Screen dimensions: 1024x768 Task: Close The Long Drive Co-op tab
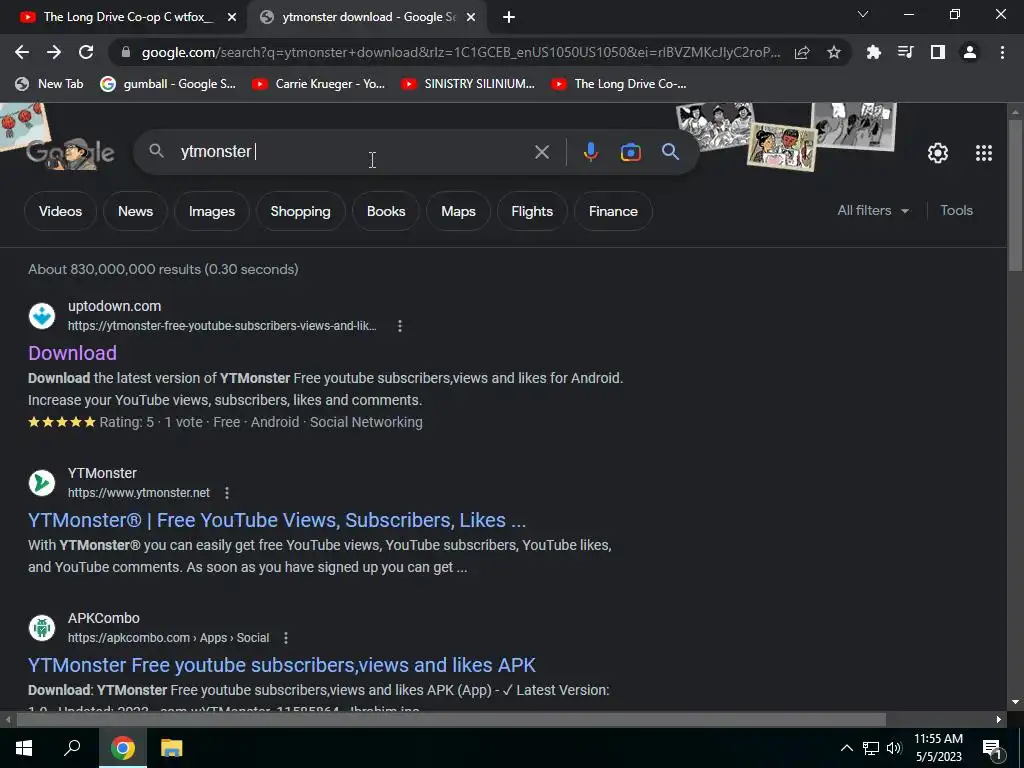232,18
